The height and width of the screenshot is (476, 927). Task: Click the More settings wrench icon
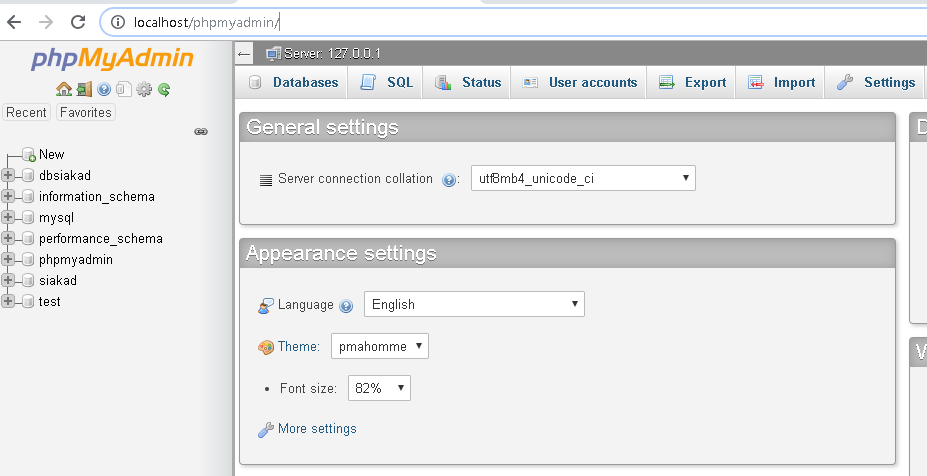(x=266, y=430)
